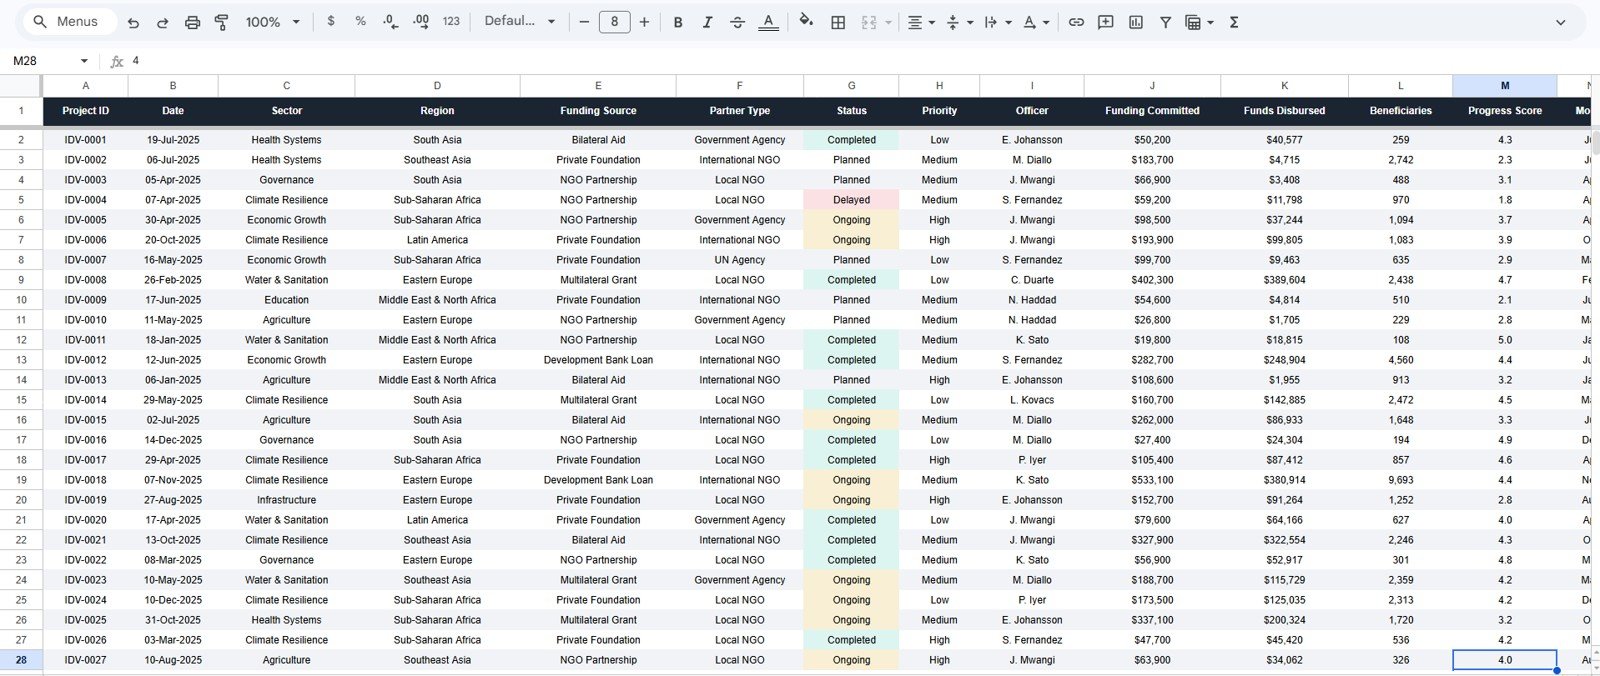This screenshot has height=676, width=1600.
Task: Select row 1 header
Action: tap(21, 111)
